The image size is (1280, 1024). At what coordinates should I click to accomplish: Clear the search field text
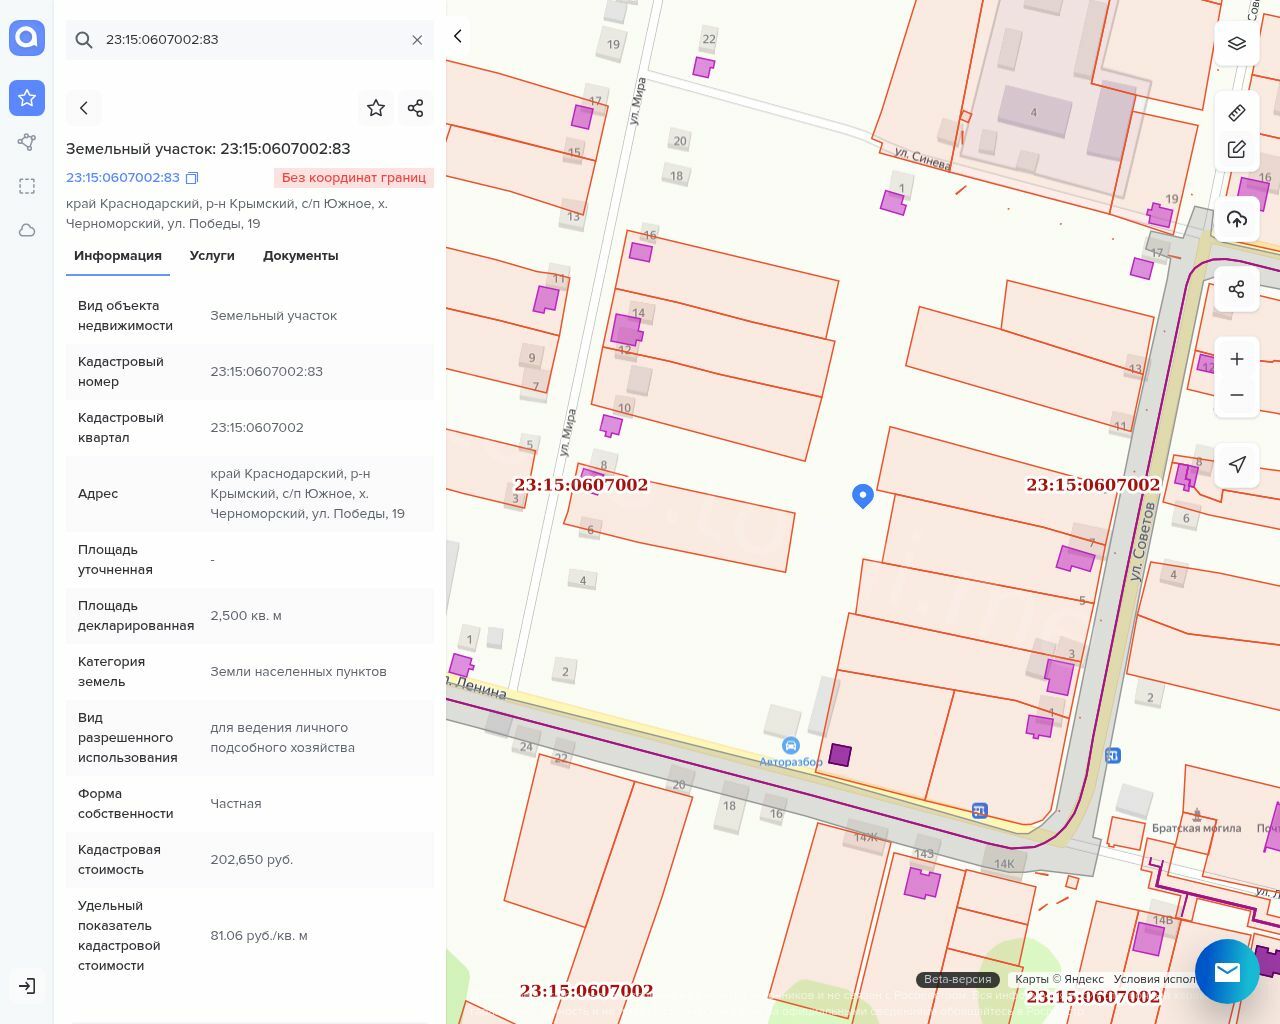pos(417,40)
